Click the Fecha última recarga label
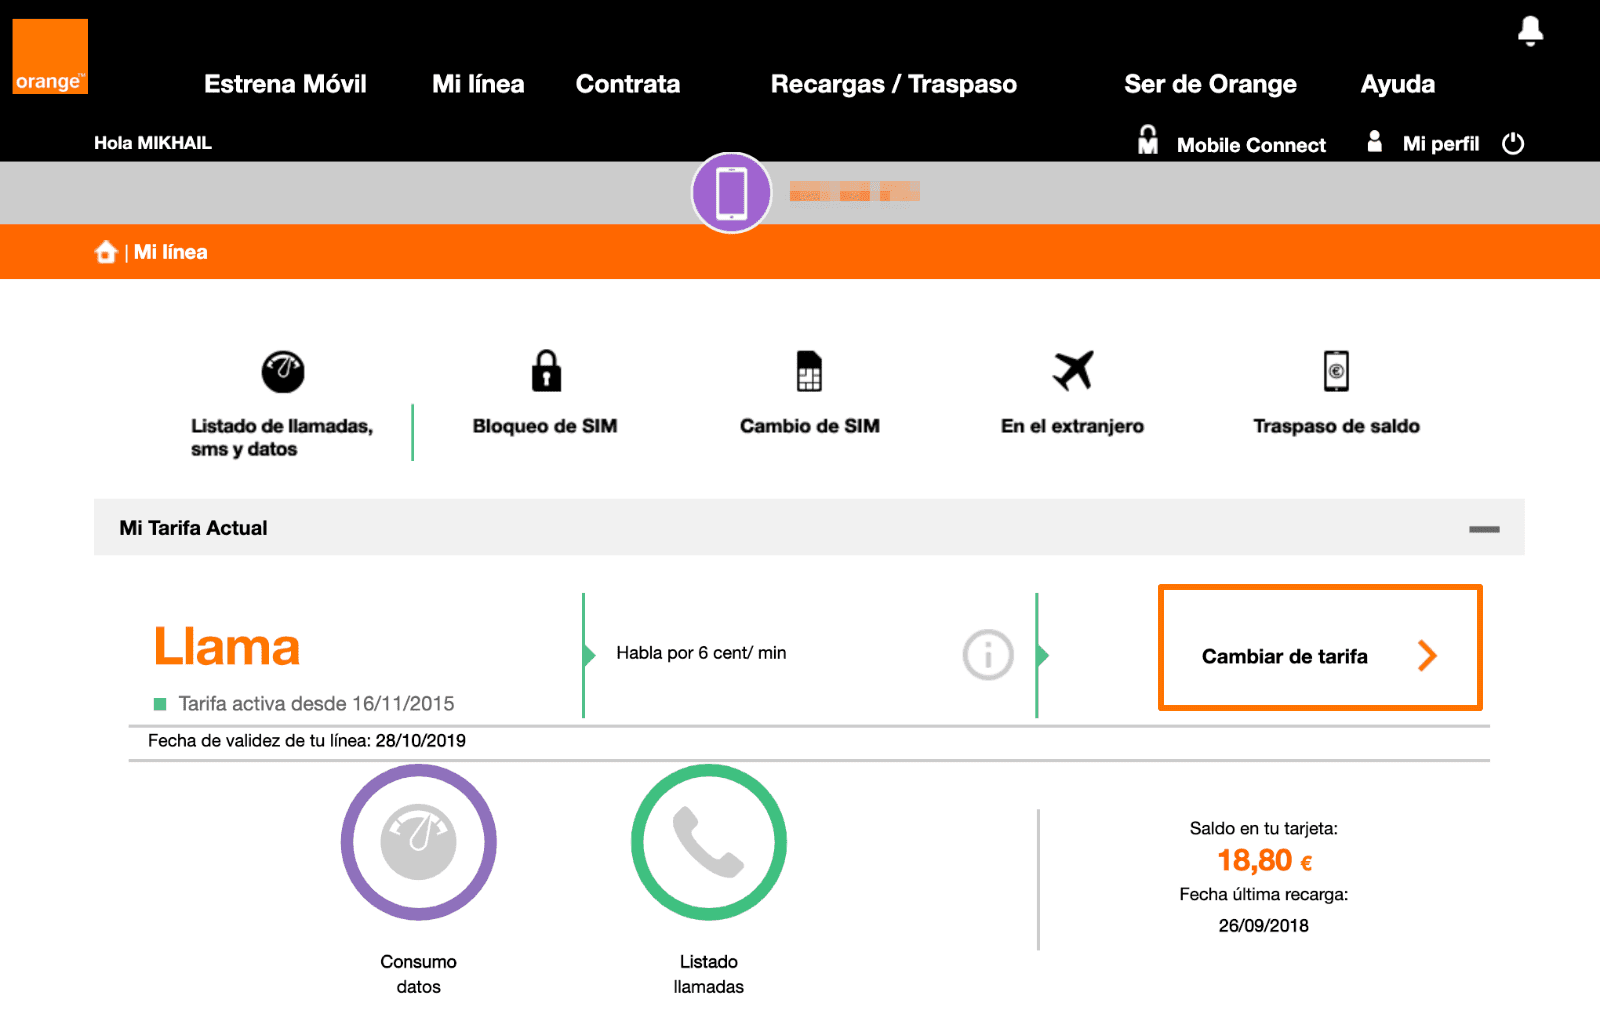Viewport: 1600px width, 1021px height. (x=1264, y=895)
